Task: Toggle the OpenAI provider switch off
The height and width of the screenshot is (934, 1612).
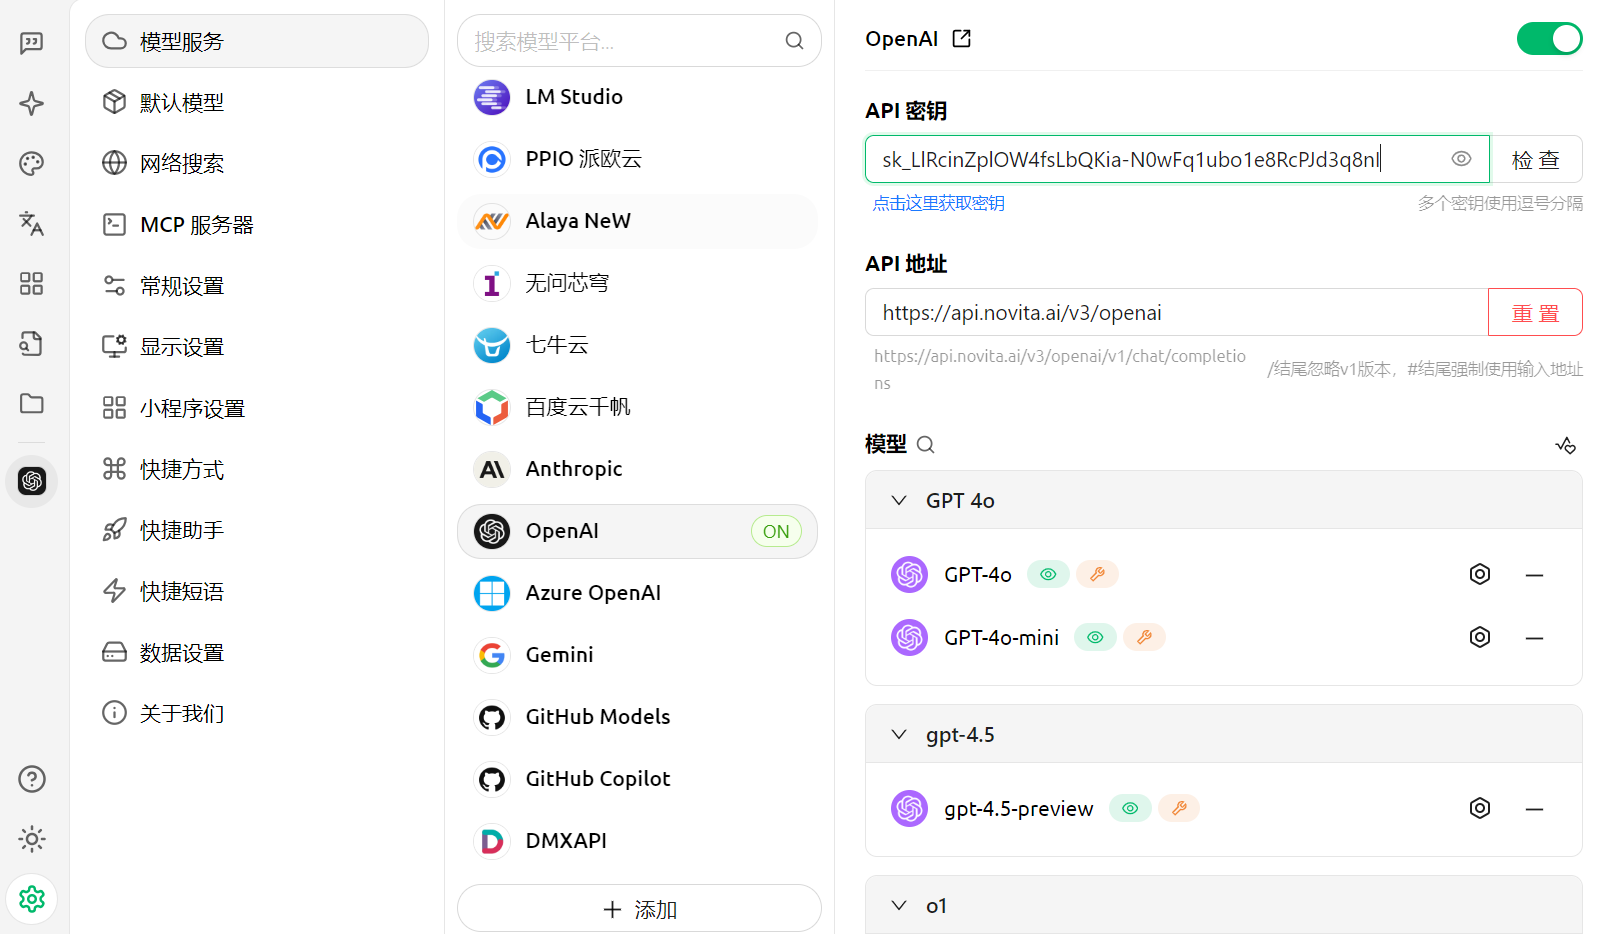Action: click(x=1549, y=39)
